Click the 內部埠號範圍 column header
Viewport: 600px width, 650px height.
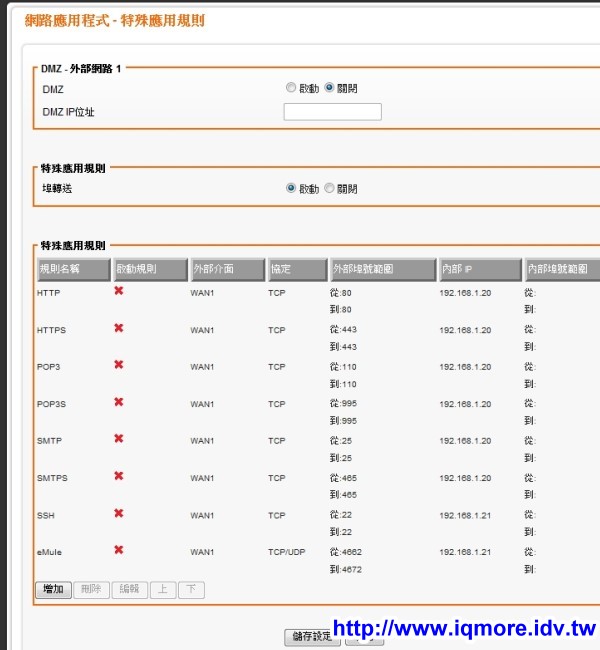pos(562,269)
